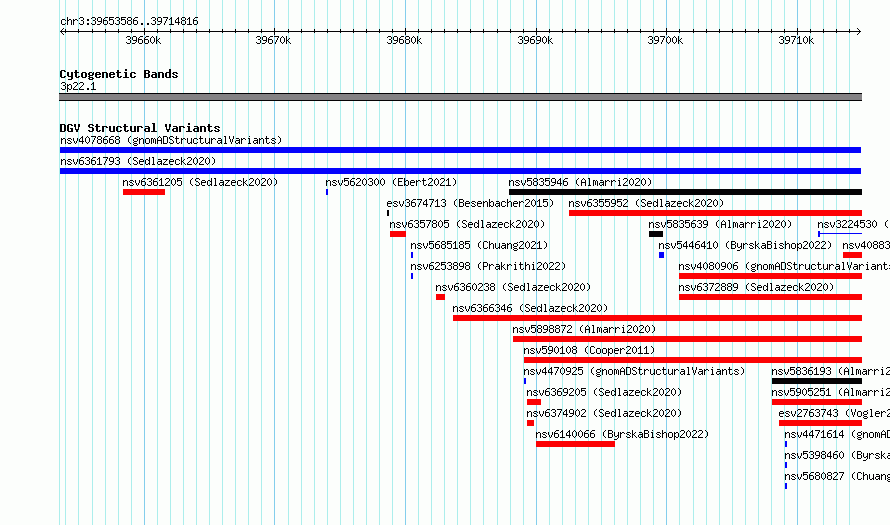
Task: Select label nsv5620300 (Ebert2021)
Action: tap(391, 182)
